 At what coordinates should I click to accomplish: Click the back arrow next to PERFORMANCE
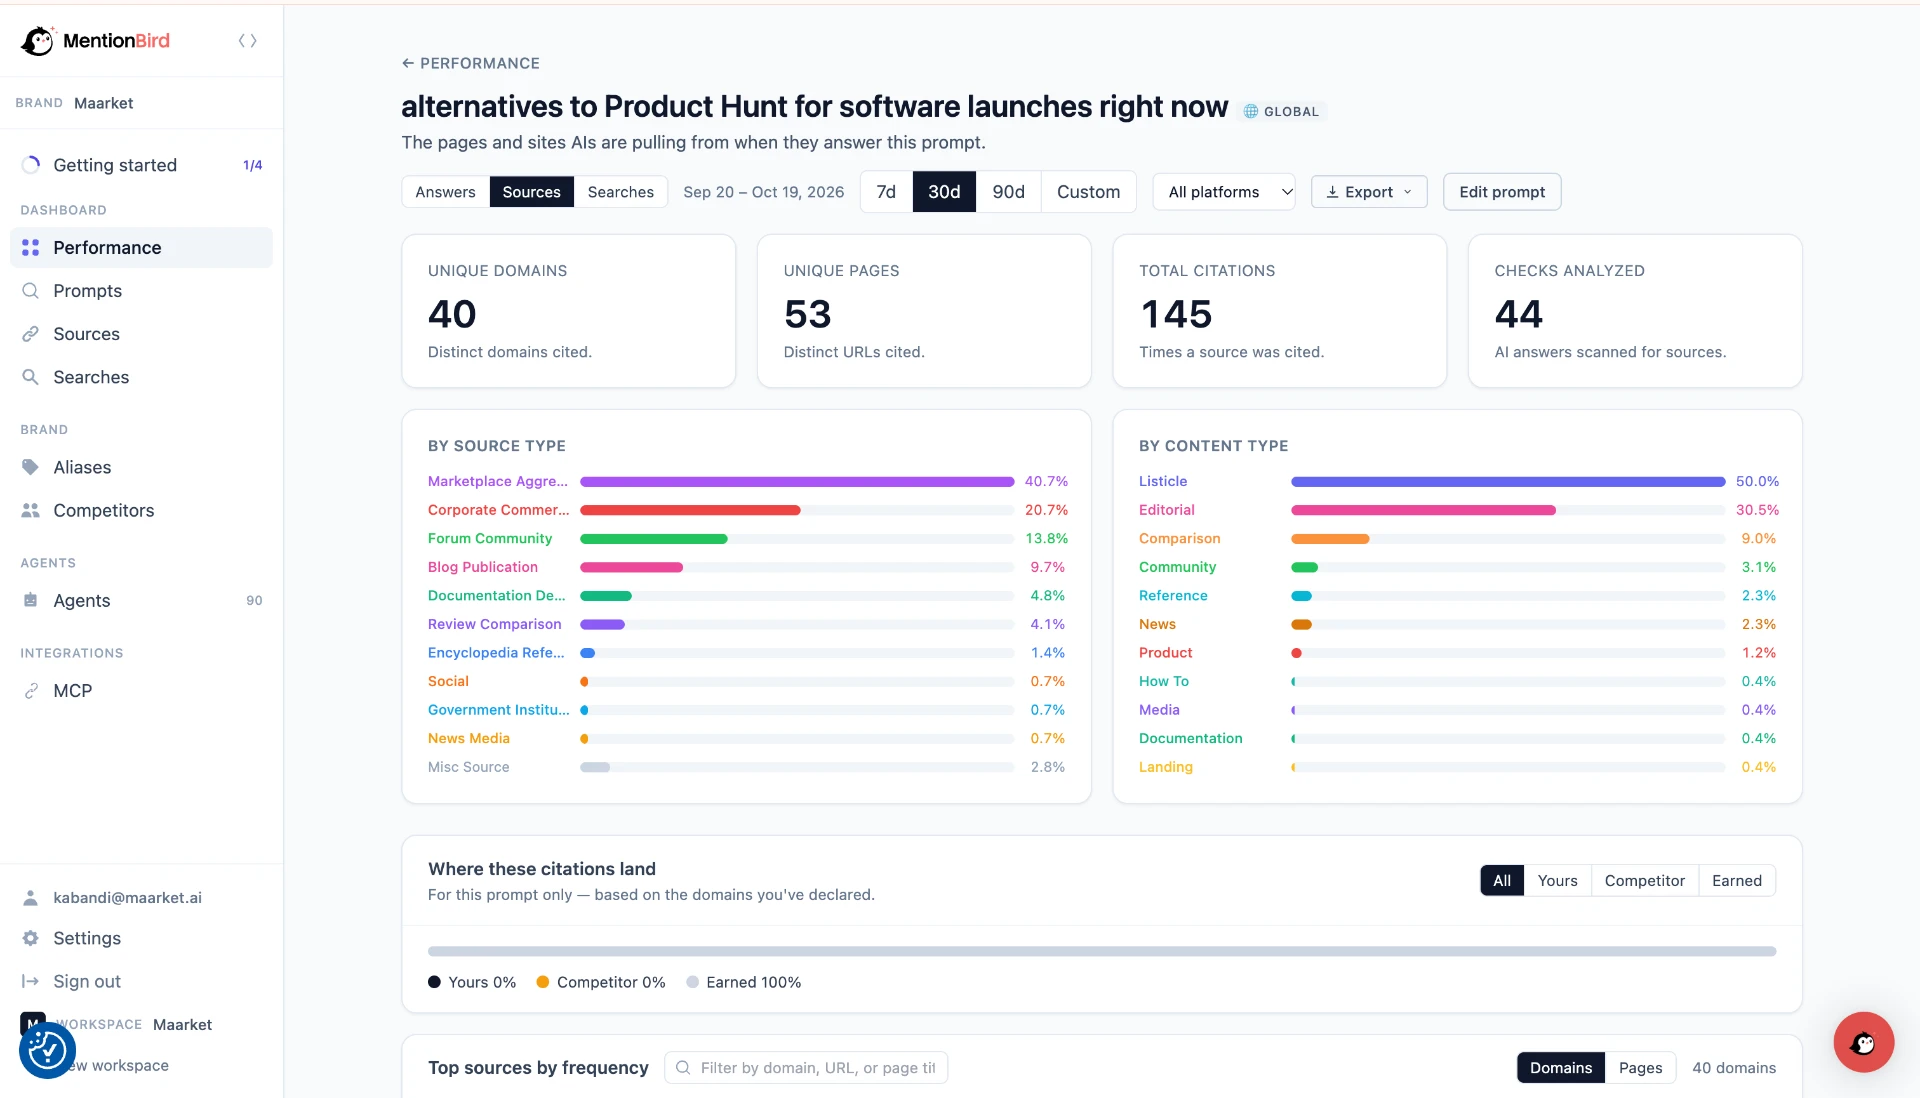coord(408,63)
